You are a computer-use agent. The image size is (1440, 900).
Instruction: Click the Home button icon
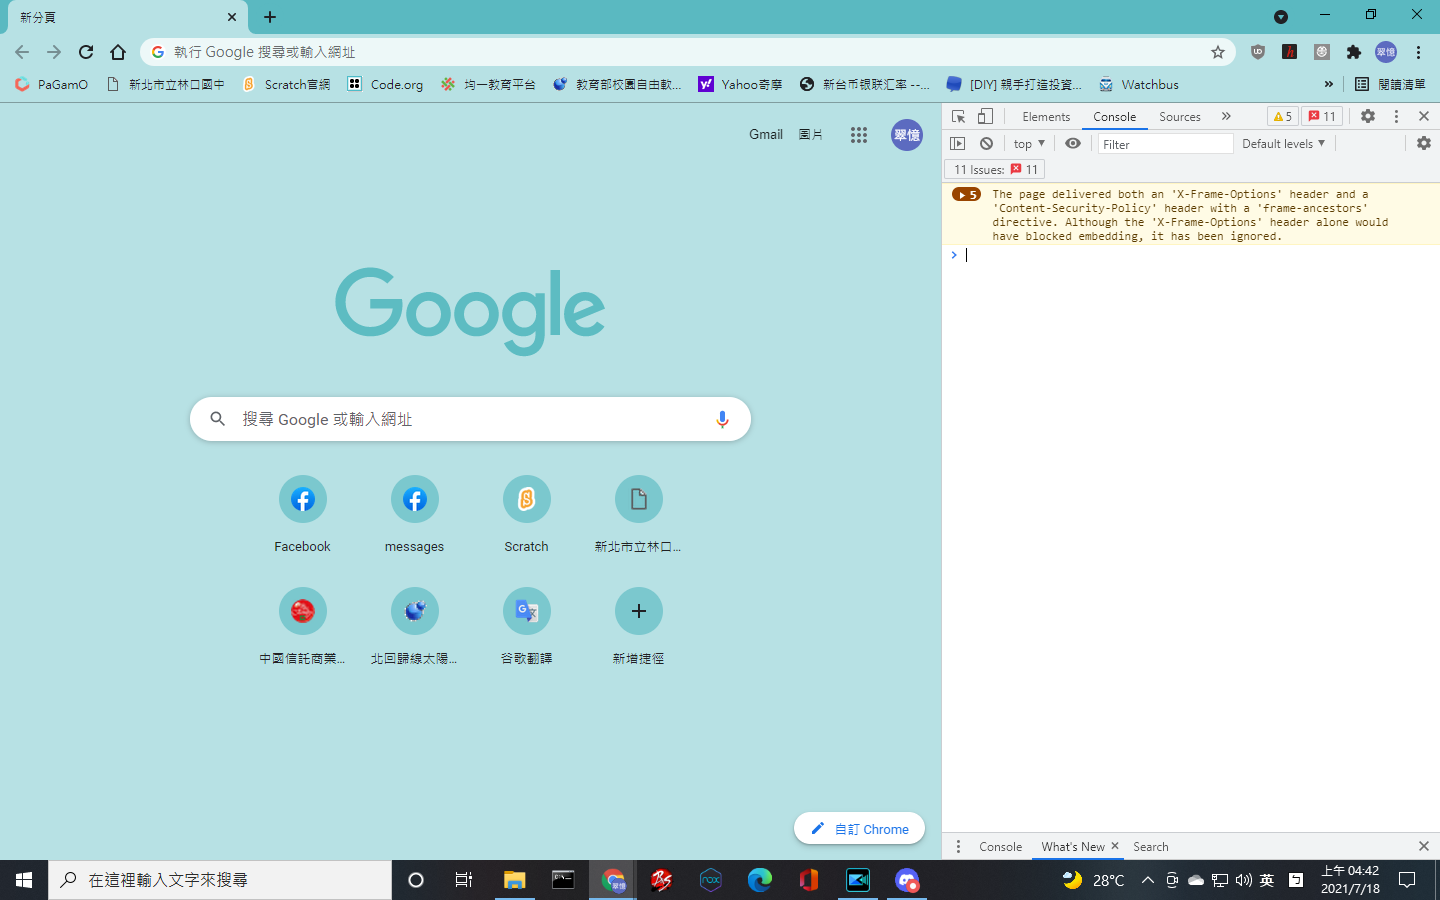point(118,52)
